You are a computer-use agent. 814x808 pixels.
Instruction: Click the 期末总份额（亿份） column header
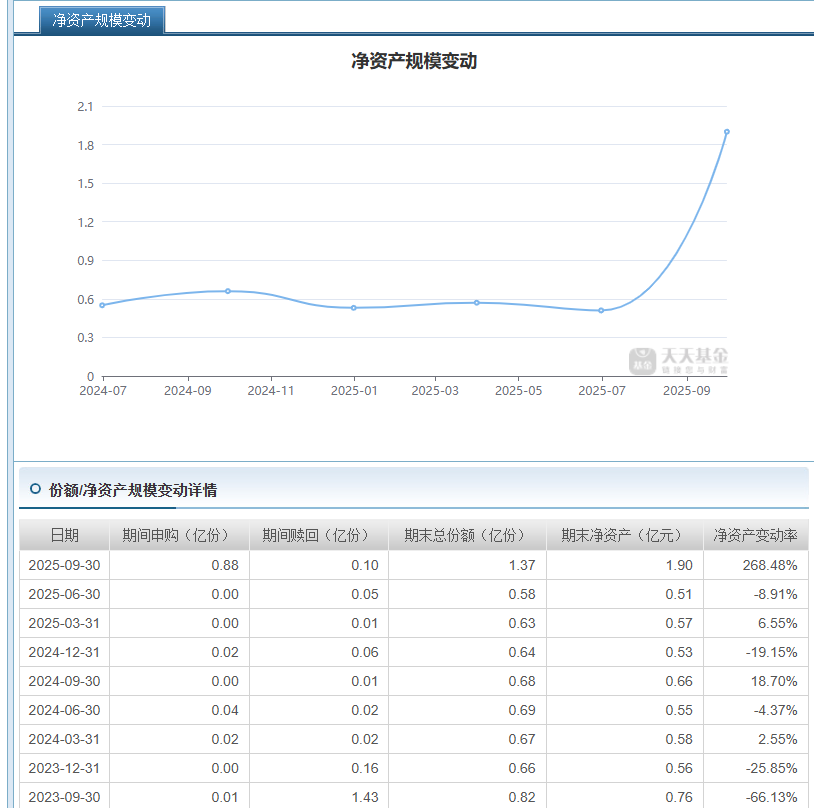click(467, 535)
